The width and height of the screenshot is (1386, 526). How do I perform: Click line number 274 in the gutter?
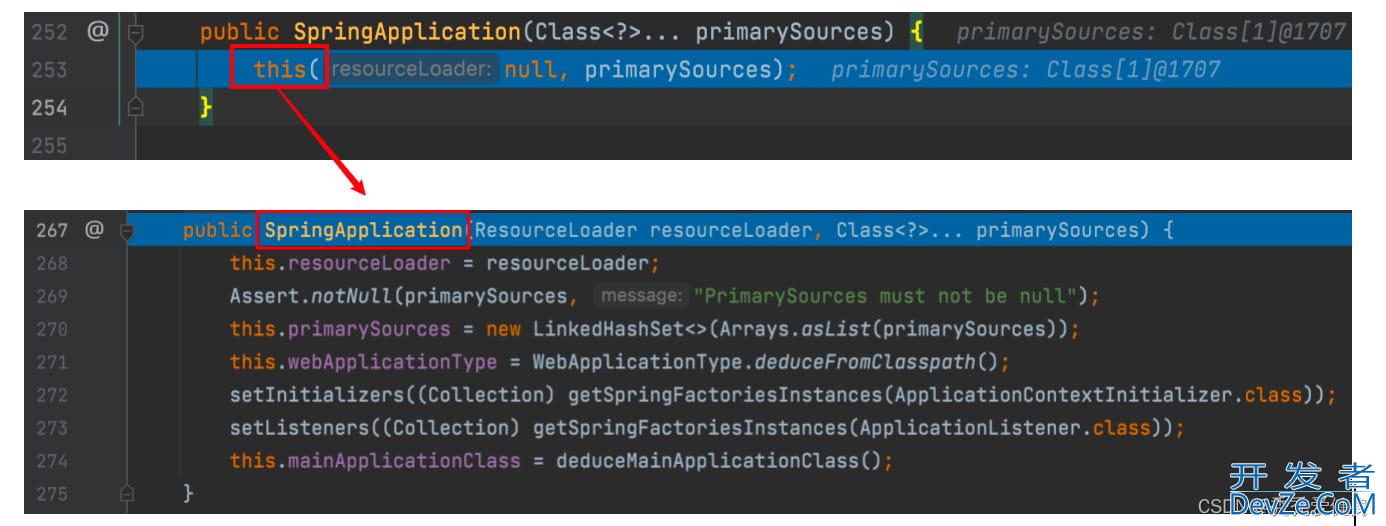click(x=51, y=462)
